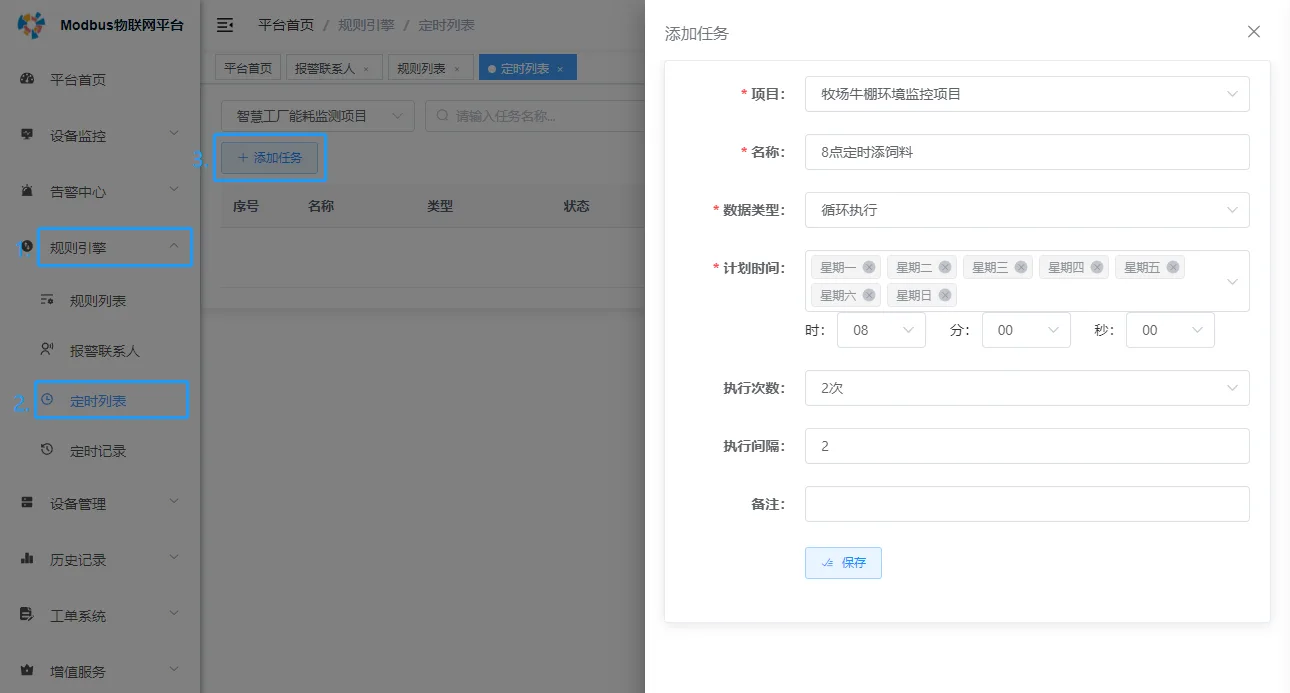The width and height of the screenshot is (1290, 693).
Task: Click the 平台首页 dashboard icon in sidebar
Action: click(x=28, y=79)
